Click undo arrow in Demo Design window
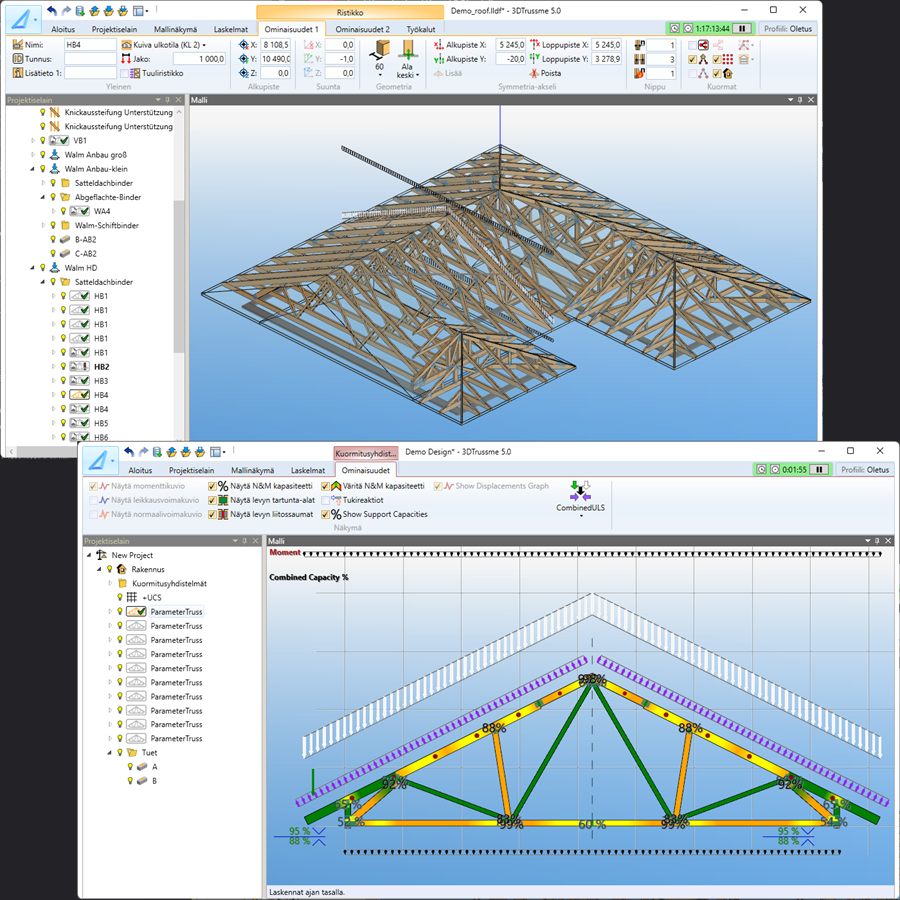This screenshot has width=900, height=900. point(129,452)
